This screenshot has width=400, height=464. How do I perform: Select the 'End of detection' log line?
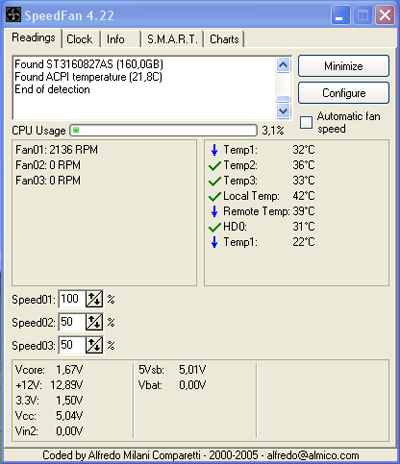point(52,89)
